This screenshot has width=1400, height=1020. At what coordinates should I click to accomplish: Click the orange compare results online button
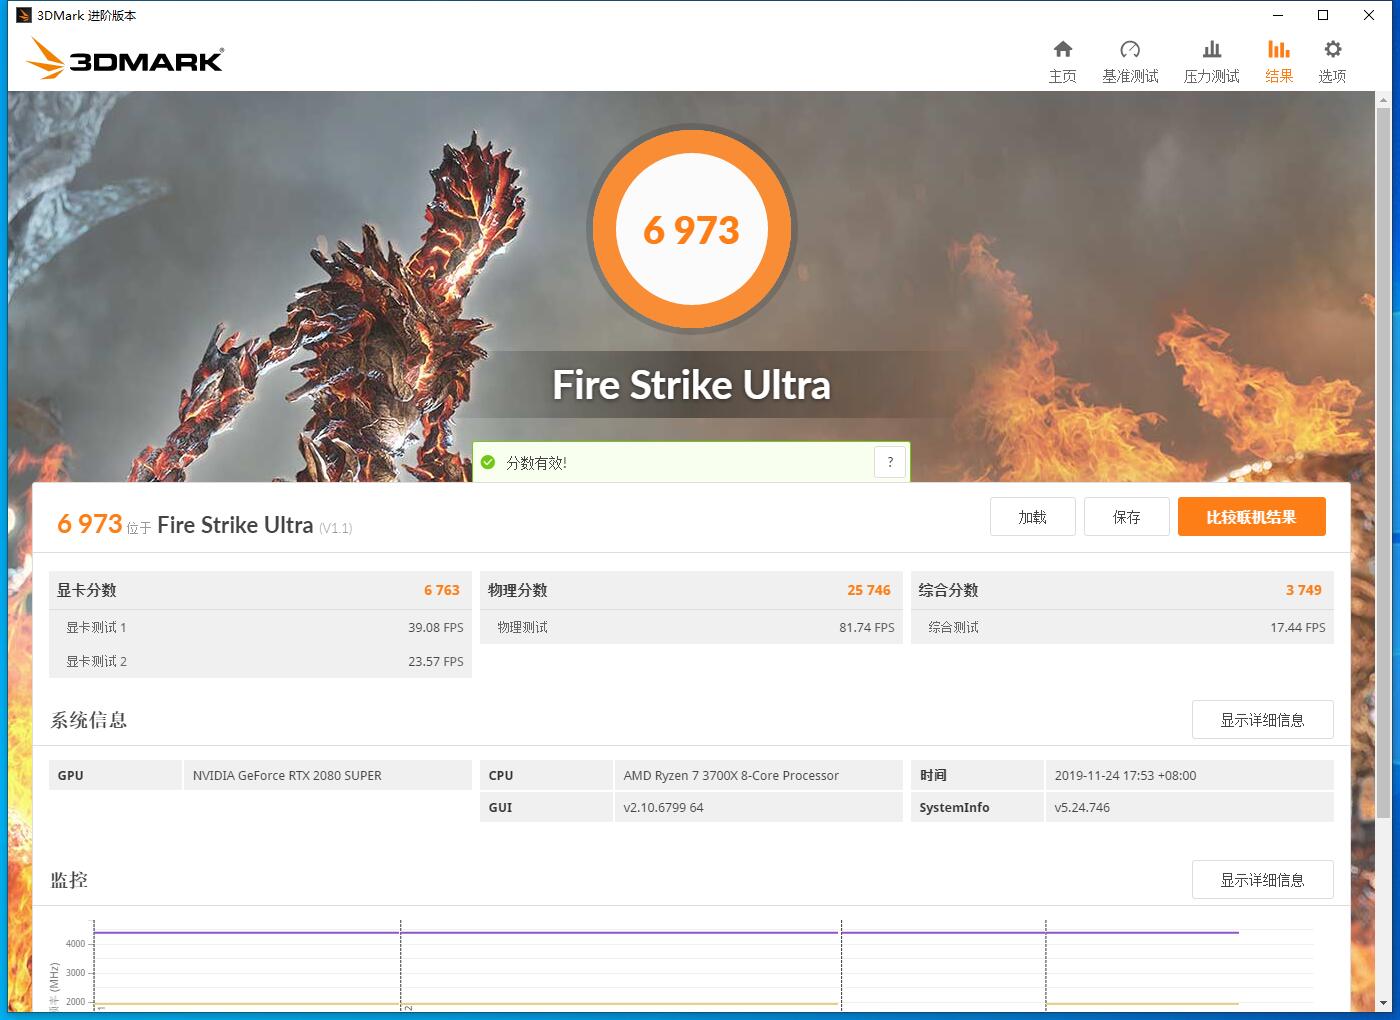[1251, 517]
